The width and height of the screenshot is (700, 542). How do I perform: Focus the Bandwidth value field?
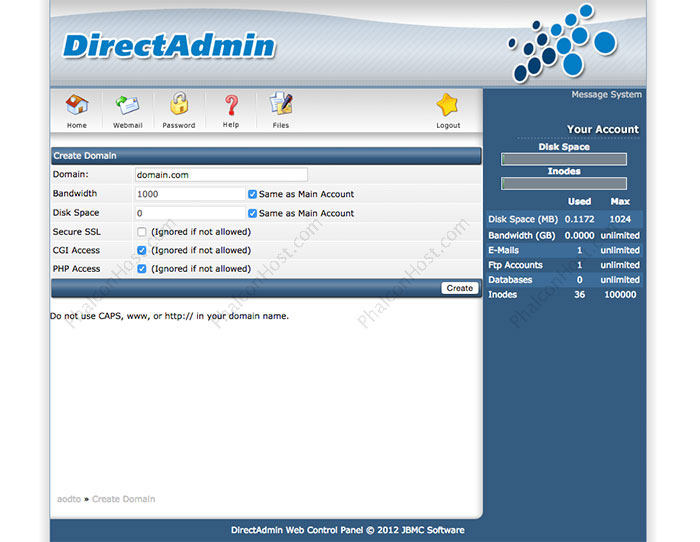point(190,194)
